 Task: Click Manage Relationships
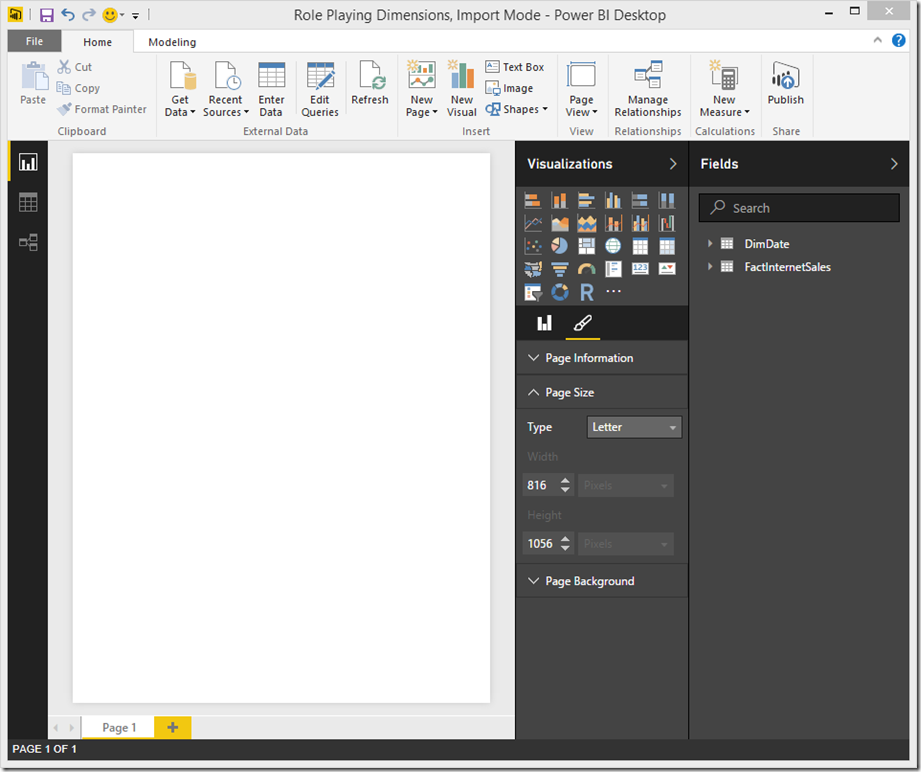(x=648, y=89)
